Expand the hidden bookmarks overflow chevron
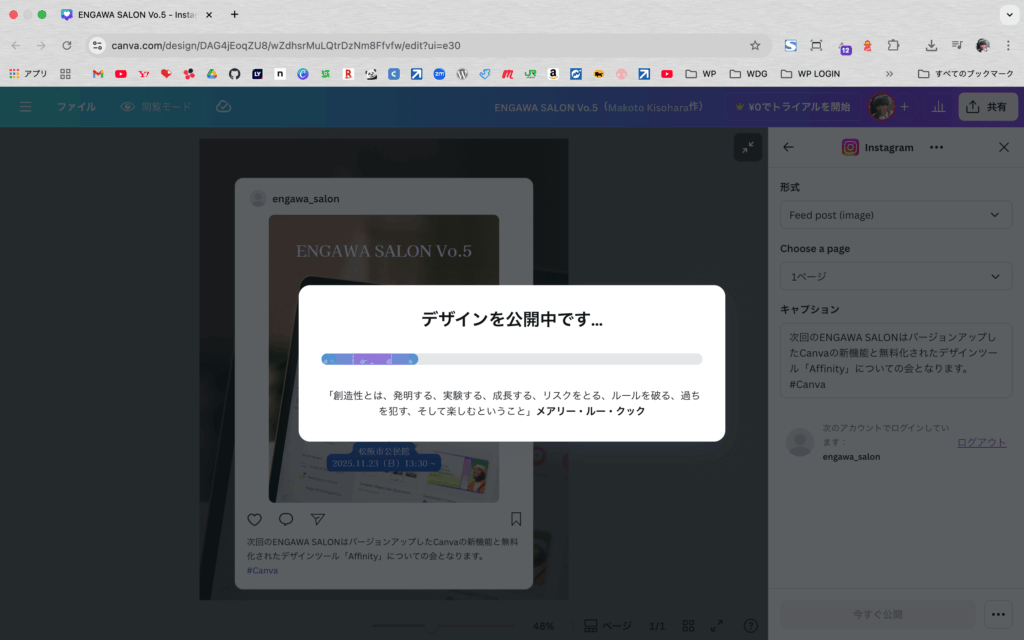 click(x=889, y=73)
